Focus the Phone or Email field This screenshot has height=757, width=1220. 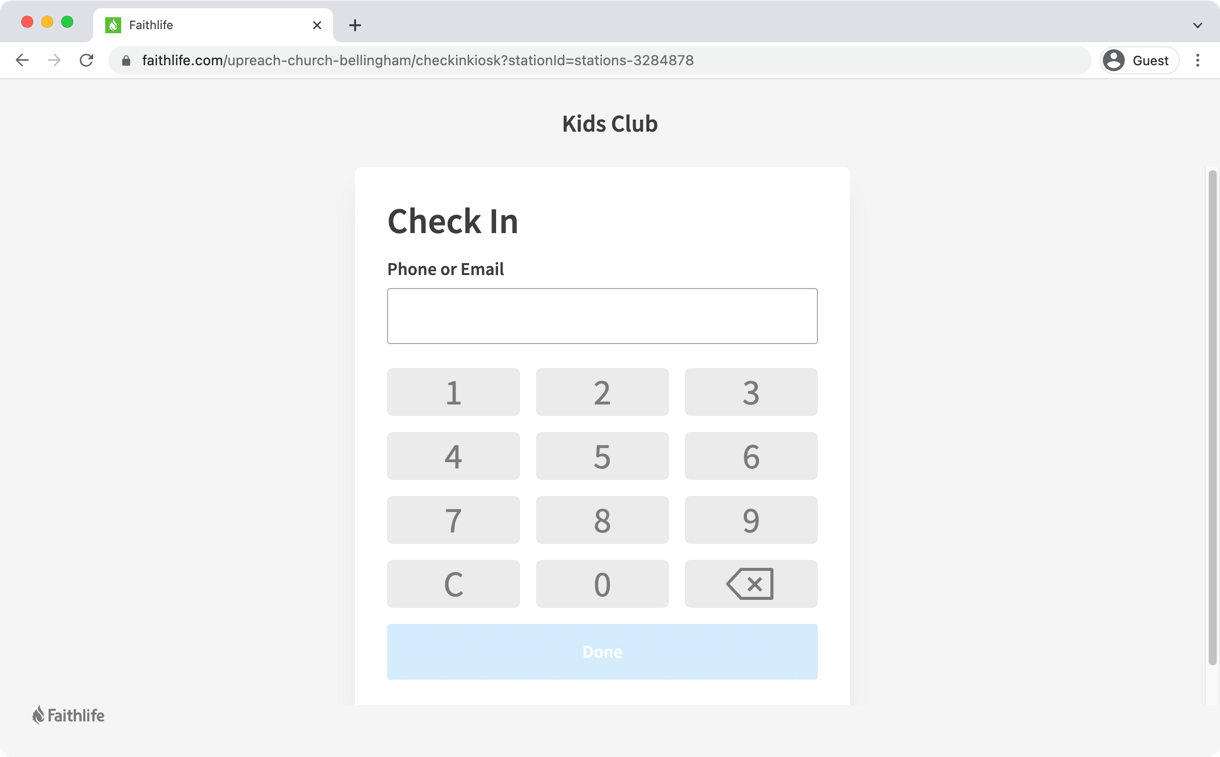click(x=602, y=316)
